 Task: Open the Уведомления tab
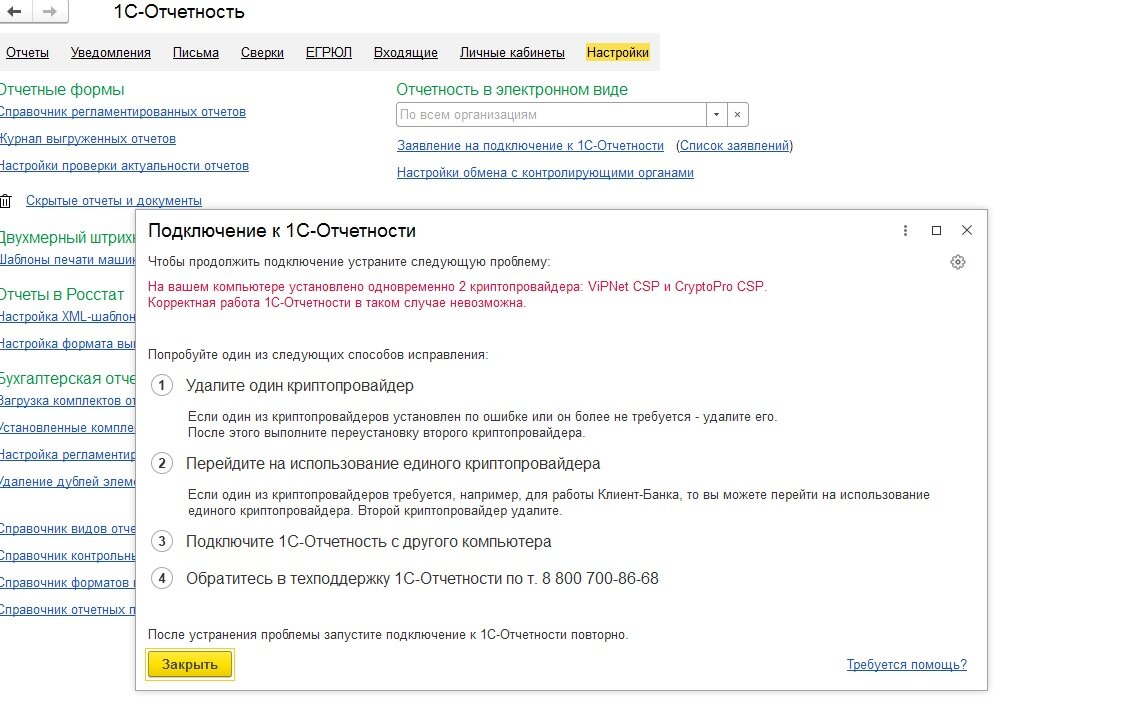click(x=111, y=53)
